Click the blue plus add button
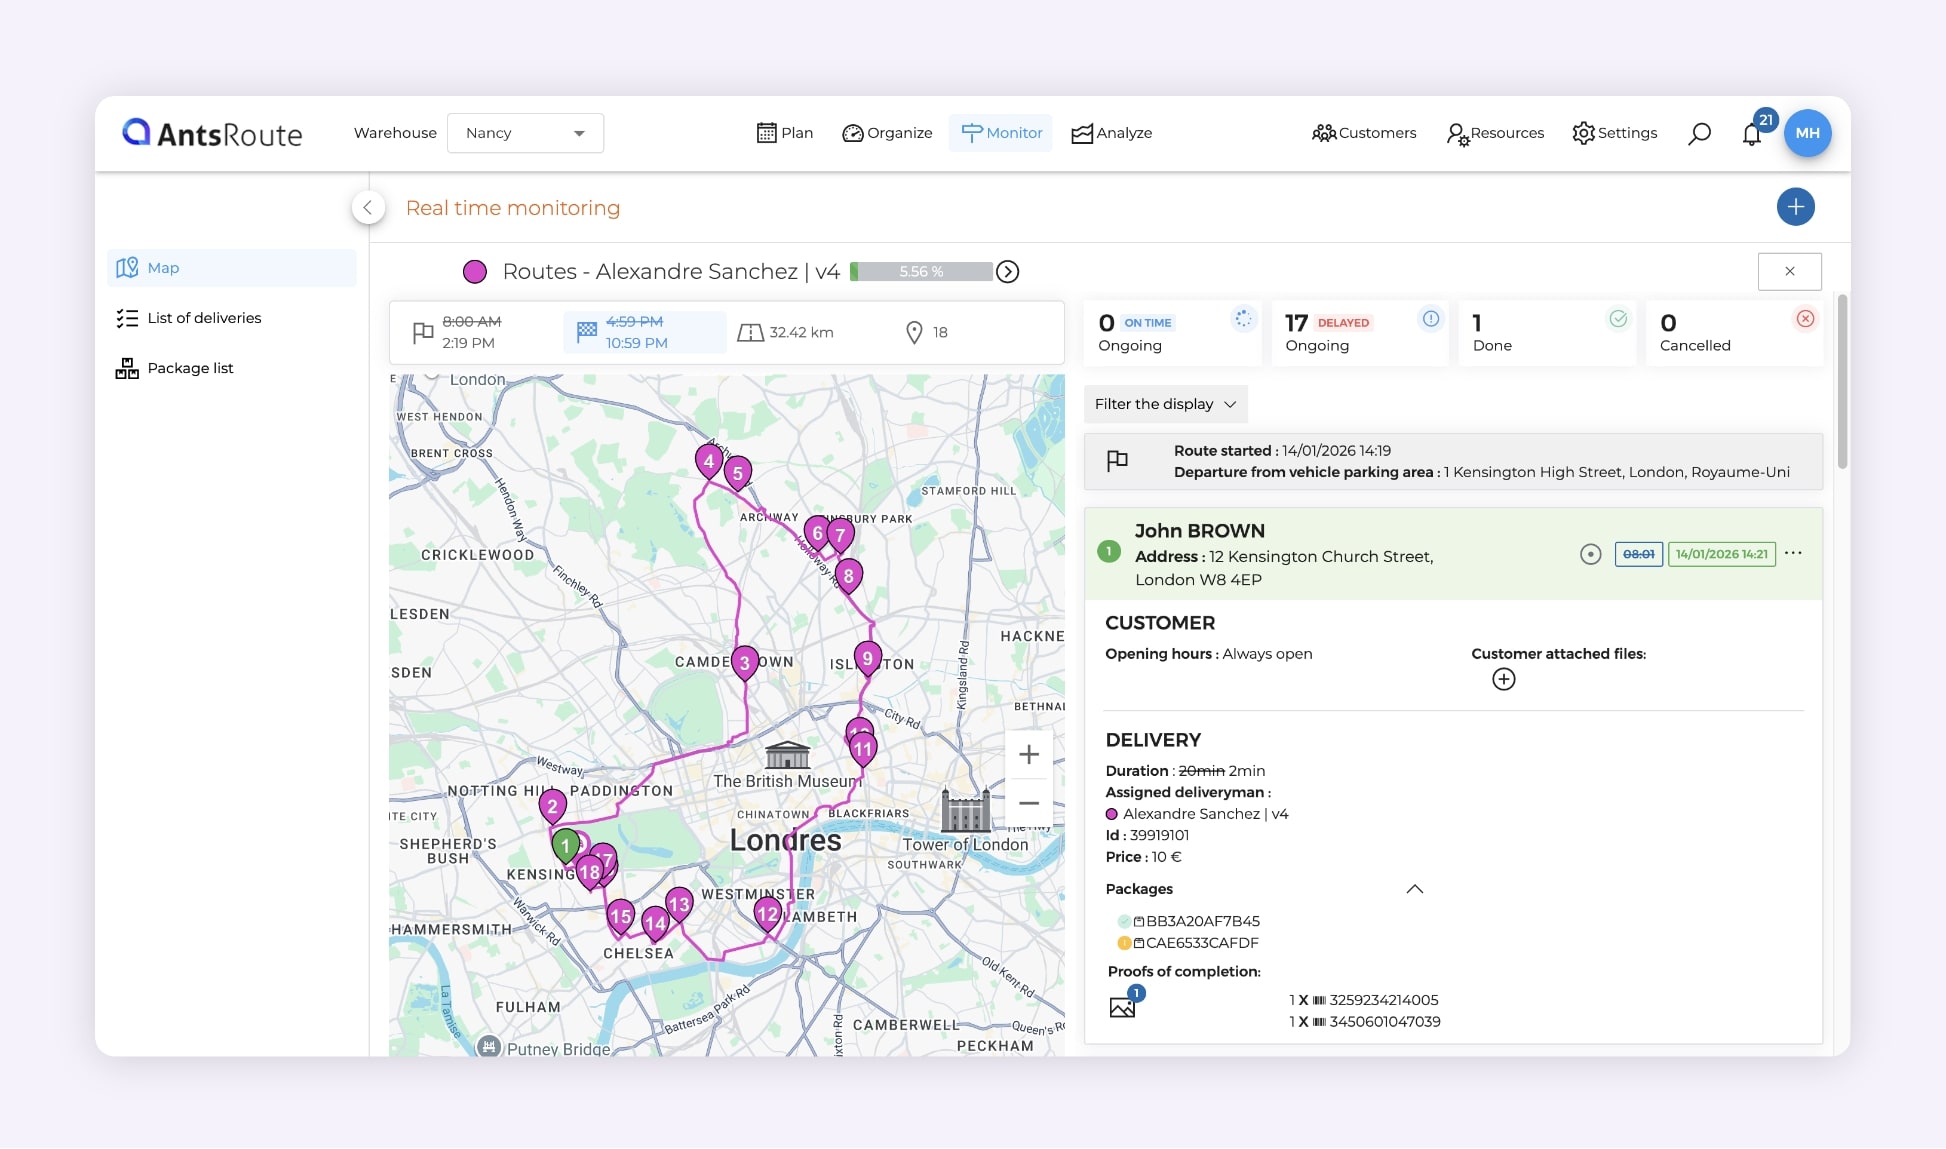Image resolution: width=1946 pixels, height=1149 pixels. (1795, 207)
